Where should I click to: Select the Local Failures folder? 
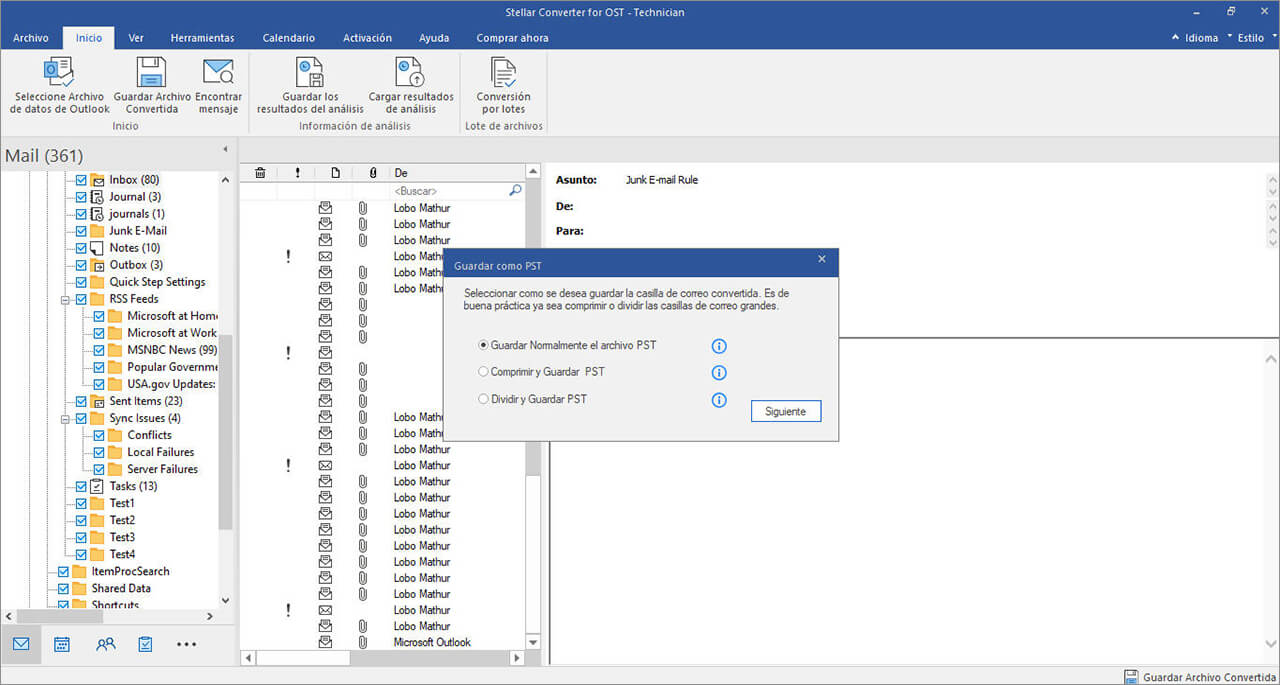point(161,452)
